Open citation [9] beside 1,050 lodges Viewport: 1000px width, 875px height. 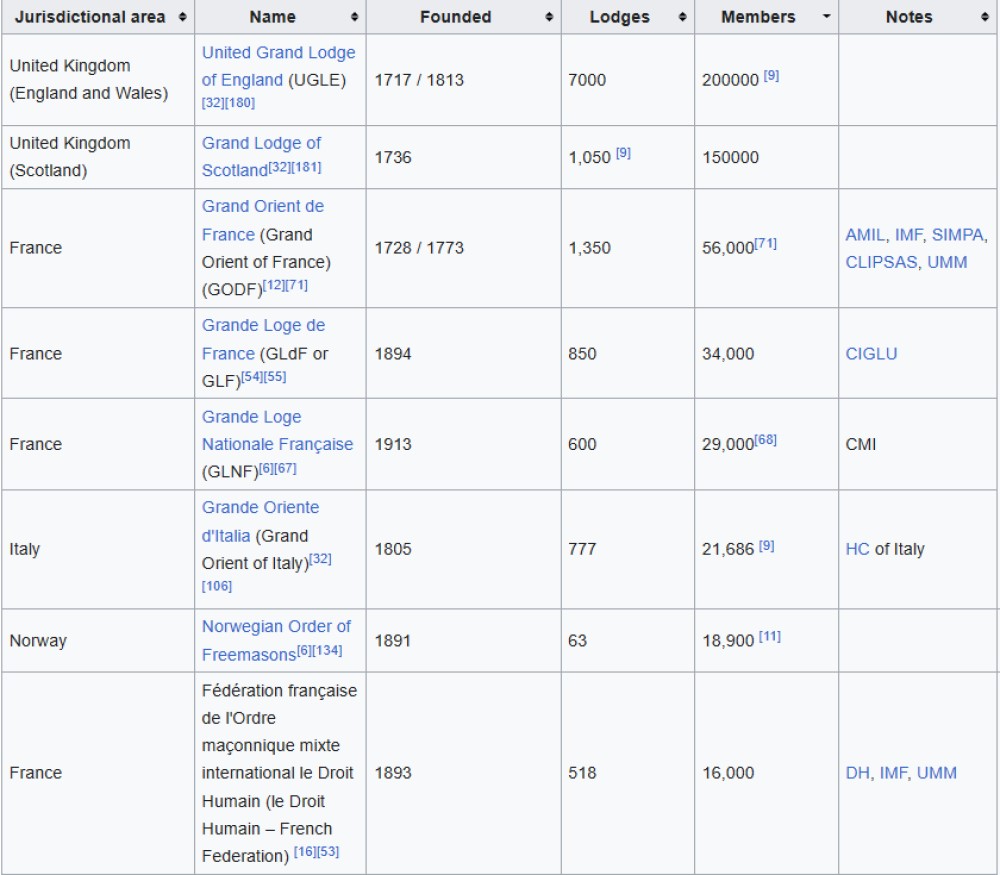(x=623, y=153)
